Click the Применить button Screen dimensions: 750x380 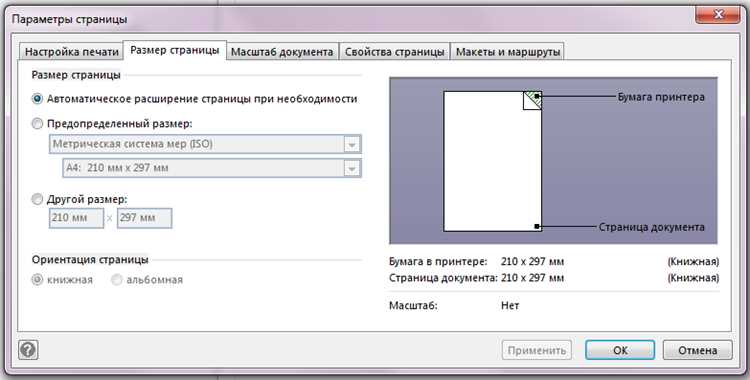point(537,350)
